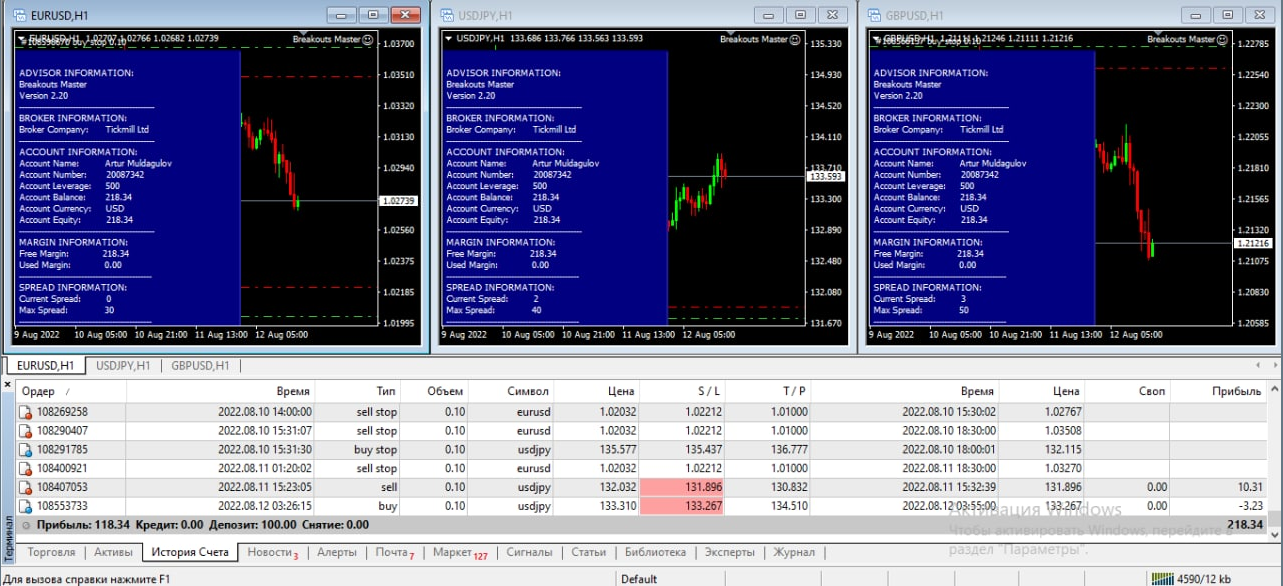Click the price cell 135.577
Viewport: 1283px width, 586px height.
click(x=617, y=449)
